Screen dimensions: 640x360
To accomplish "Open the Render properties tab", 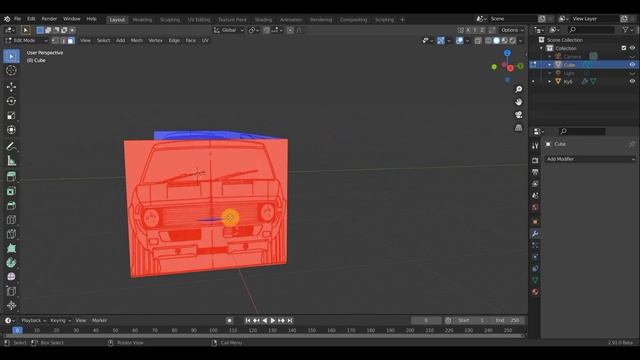I will click(535, 160).
